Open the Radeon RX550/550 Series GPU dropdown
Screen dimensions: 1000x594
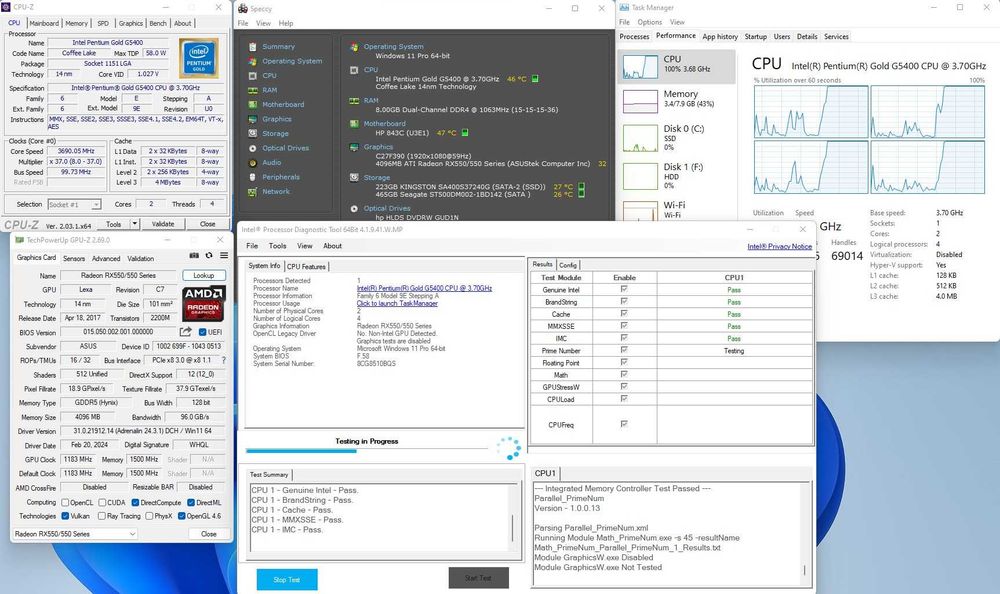75,534
